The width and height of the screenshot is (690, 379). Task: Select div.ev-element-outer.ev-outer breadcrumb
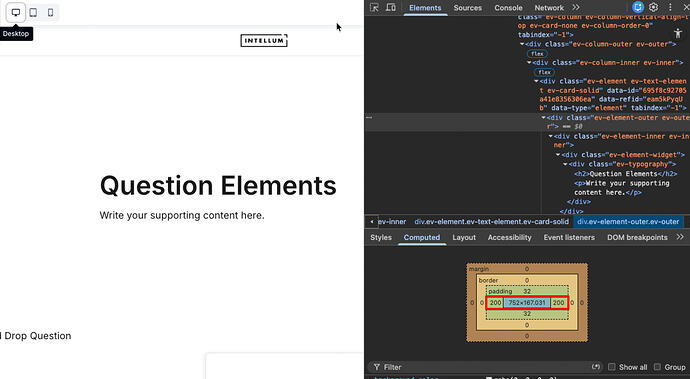[628, 221]
